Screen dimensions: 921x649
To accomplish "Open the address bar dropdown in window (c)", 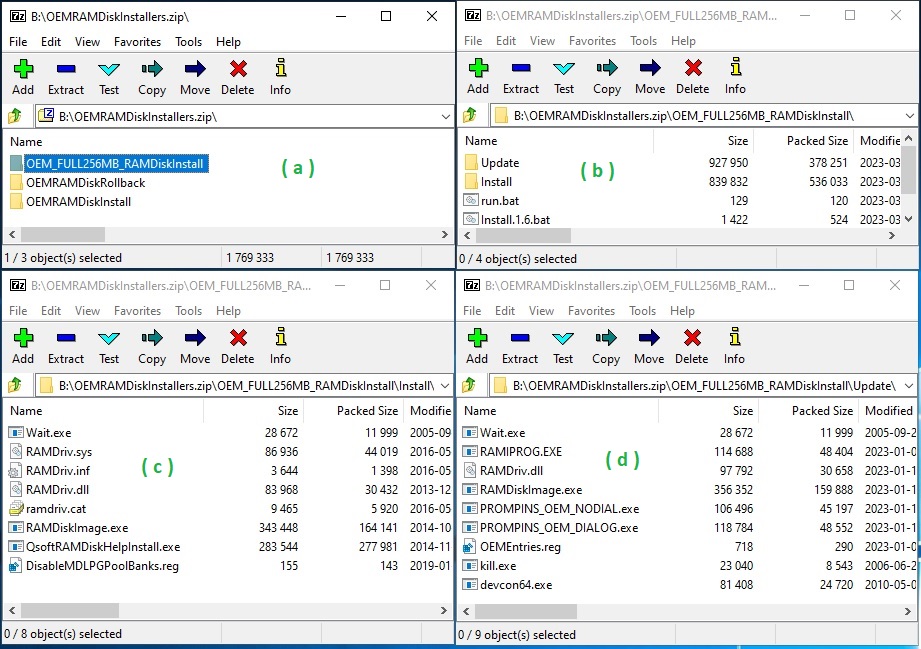I will tap(447, 383).
